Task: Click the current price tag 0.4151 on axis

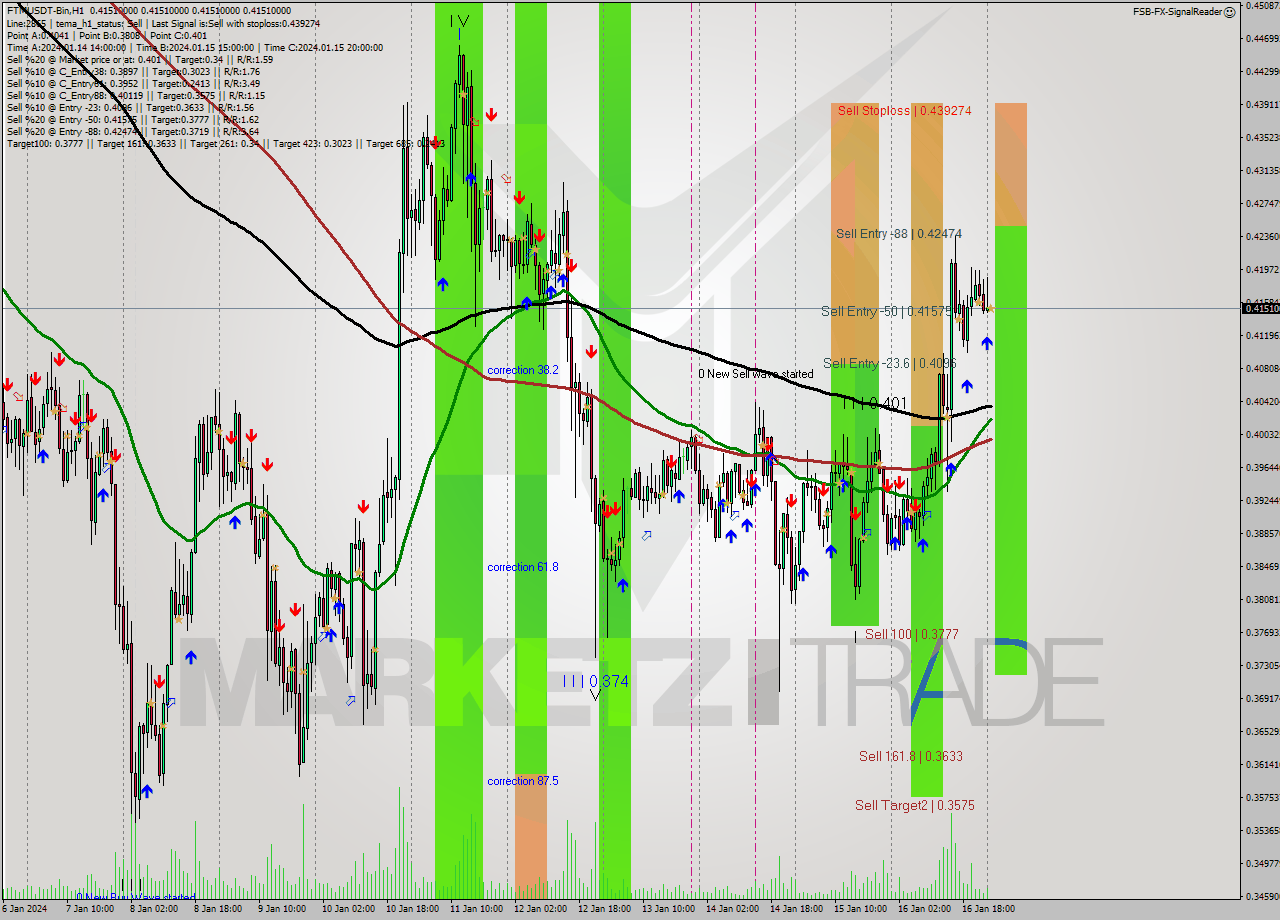Action: coord(1260,308)
